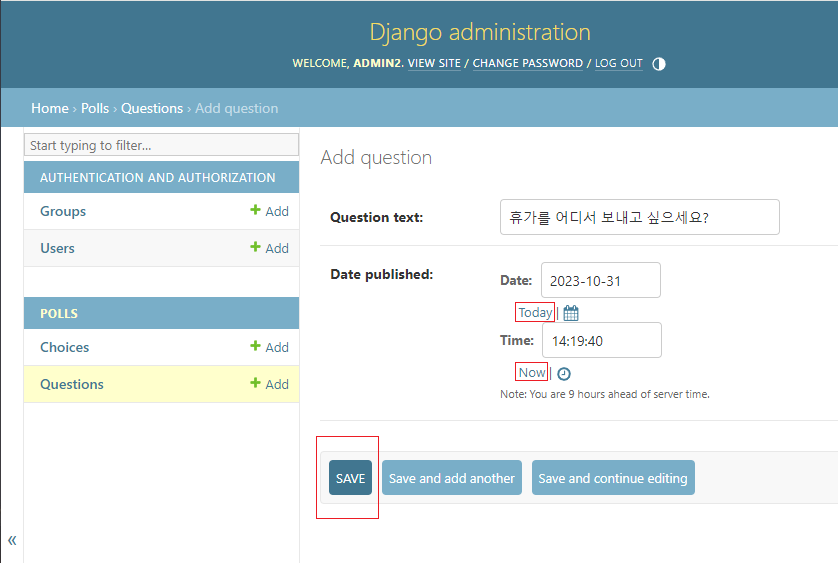Open the CHANGE PASSWORD link

527,63
